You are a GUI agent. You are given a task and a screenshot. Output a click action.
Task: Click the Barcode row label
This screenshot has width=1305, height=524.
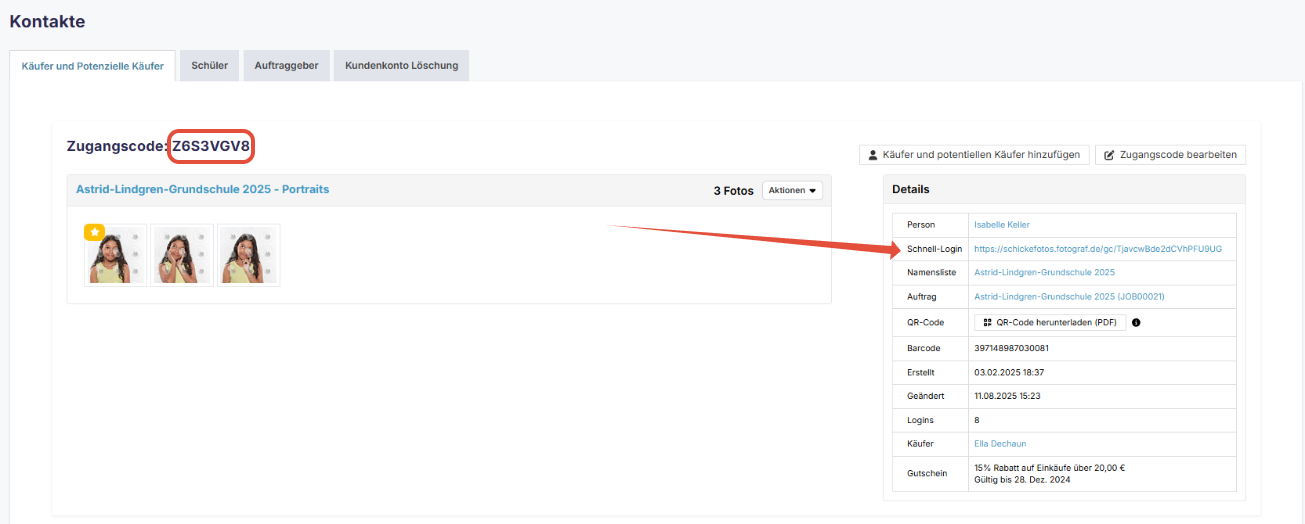[x=923, y=348]
